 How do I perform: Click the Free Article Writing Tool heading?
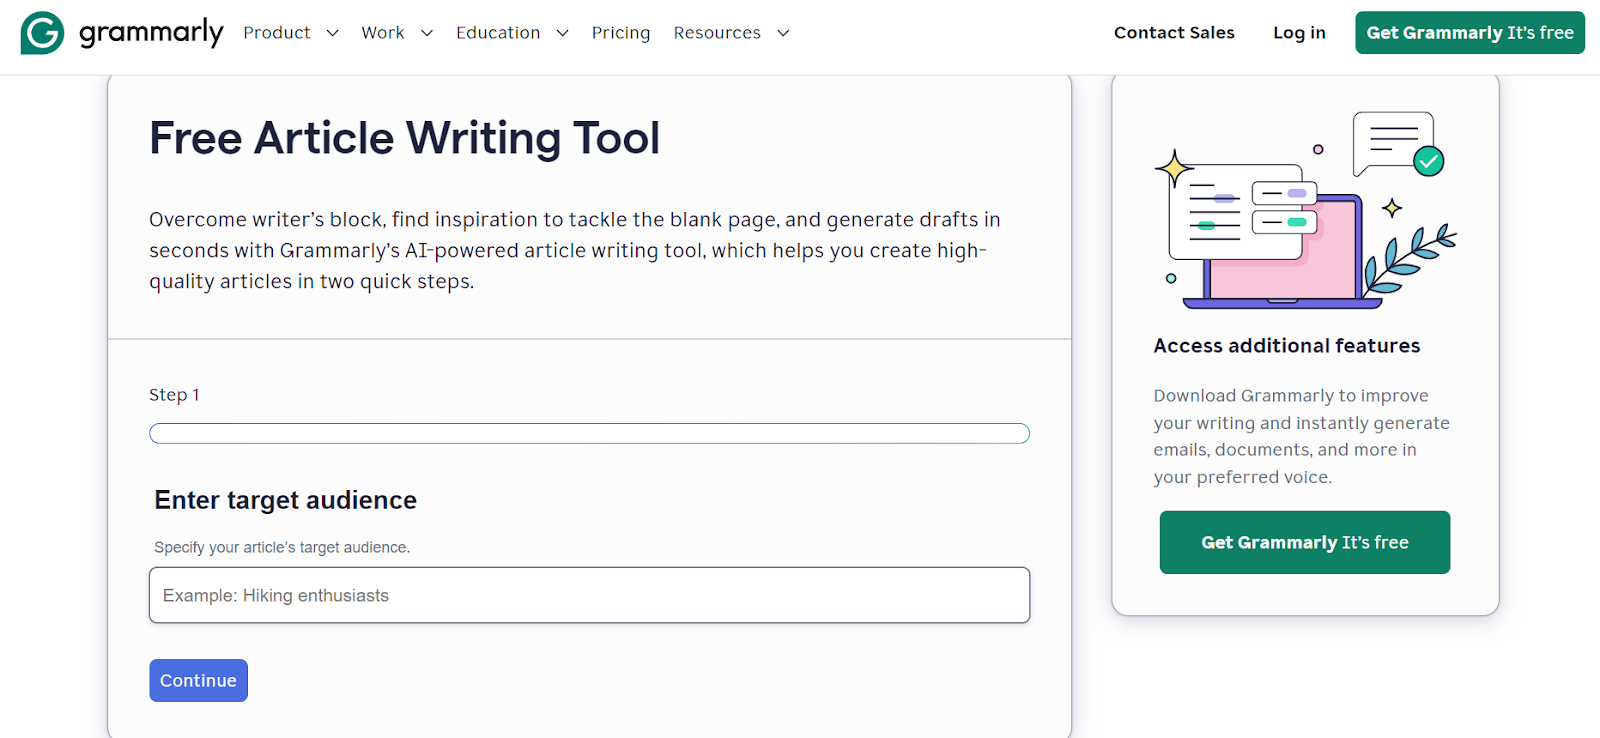click(x=405, y=138)
